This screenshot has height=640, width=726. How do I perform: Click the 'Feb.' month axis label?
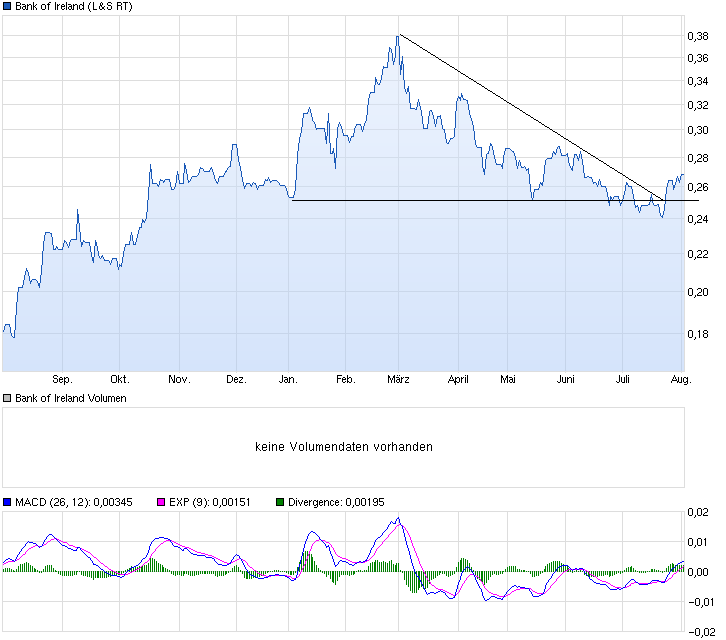[346, 380]
